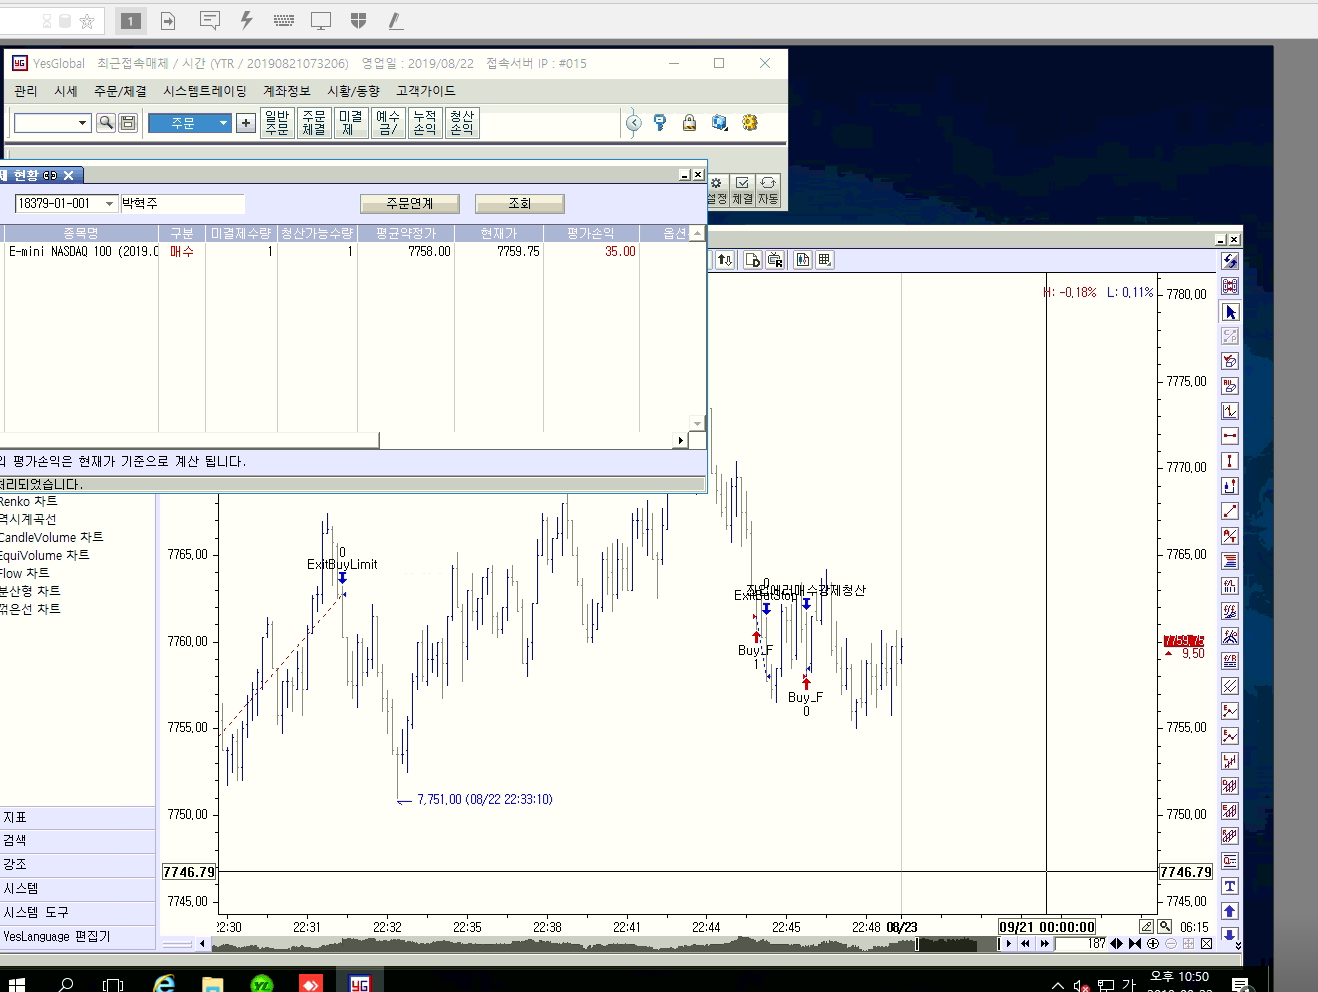Click the text T tool in chart sidebar
Screen dimensions: 1318x992
pyautogui.click(x=1230, y=886)
